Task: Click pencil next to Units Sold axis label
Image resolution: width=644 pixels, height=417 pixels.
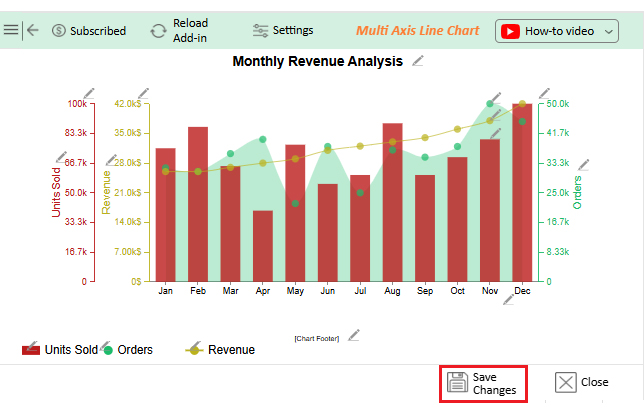Action: tap(61, 158)
